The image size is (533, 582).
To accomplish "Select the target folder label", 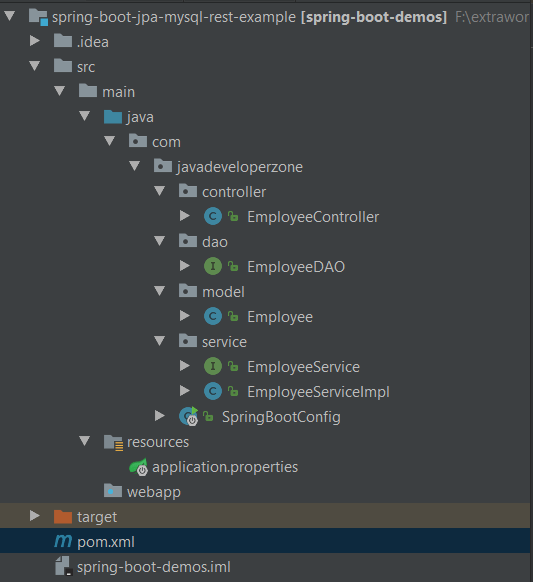I will click(97, 517).
